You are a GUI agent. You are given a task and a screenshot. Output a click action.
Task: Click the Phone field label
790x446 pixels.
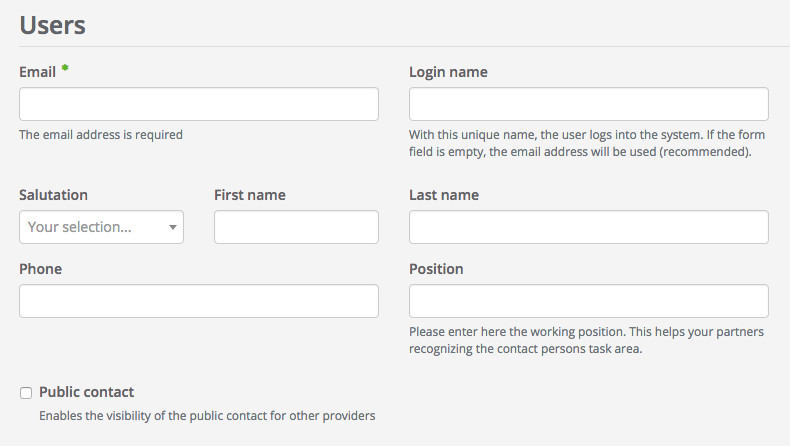pyautogui.click(x=40, y=269)
